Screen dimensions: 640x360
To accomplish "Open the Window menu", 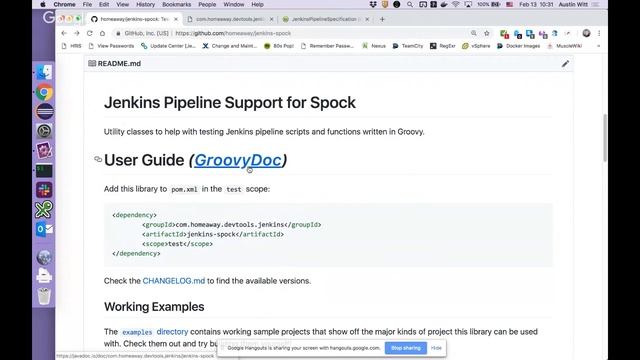I will [x=234, y=4].
